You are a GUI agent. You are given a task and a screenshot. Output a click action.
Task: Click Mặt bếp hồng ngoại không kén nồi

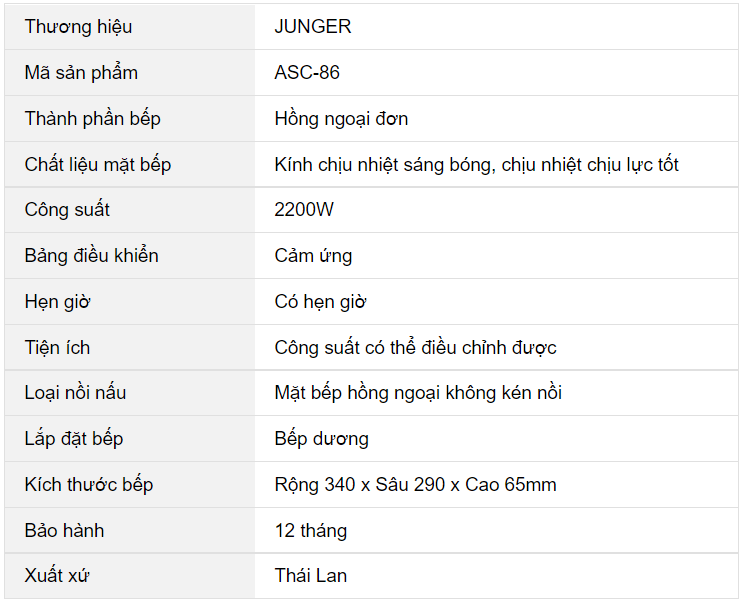click(x=418, y=393)
